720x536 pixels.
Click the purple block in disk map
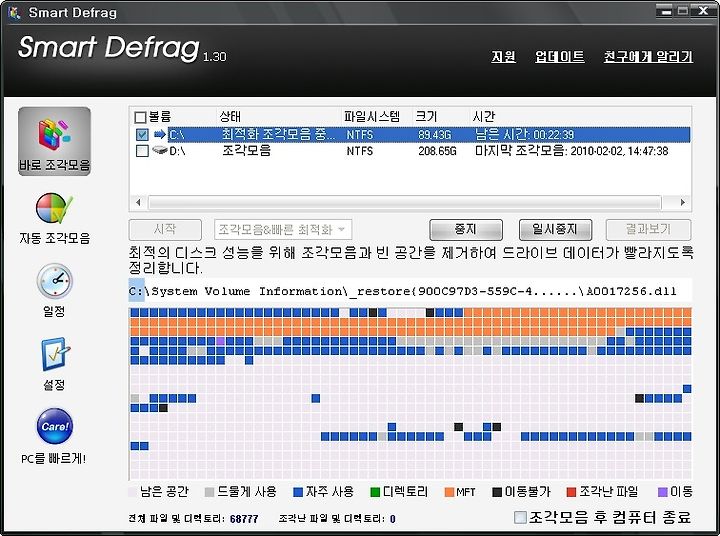click(220, 341)
